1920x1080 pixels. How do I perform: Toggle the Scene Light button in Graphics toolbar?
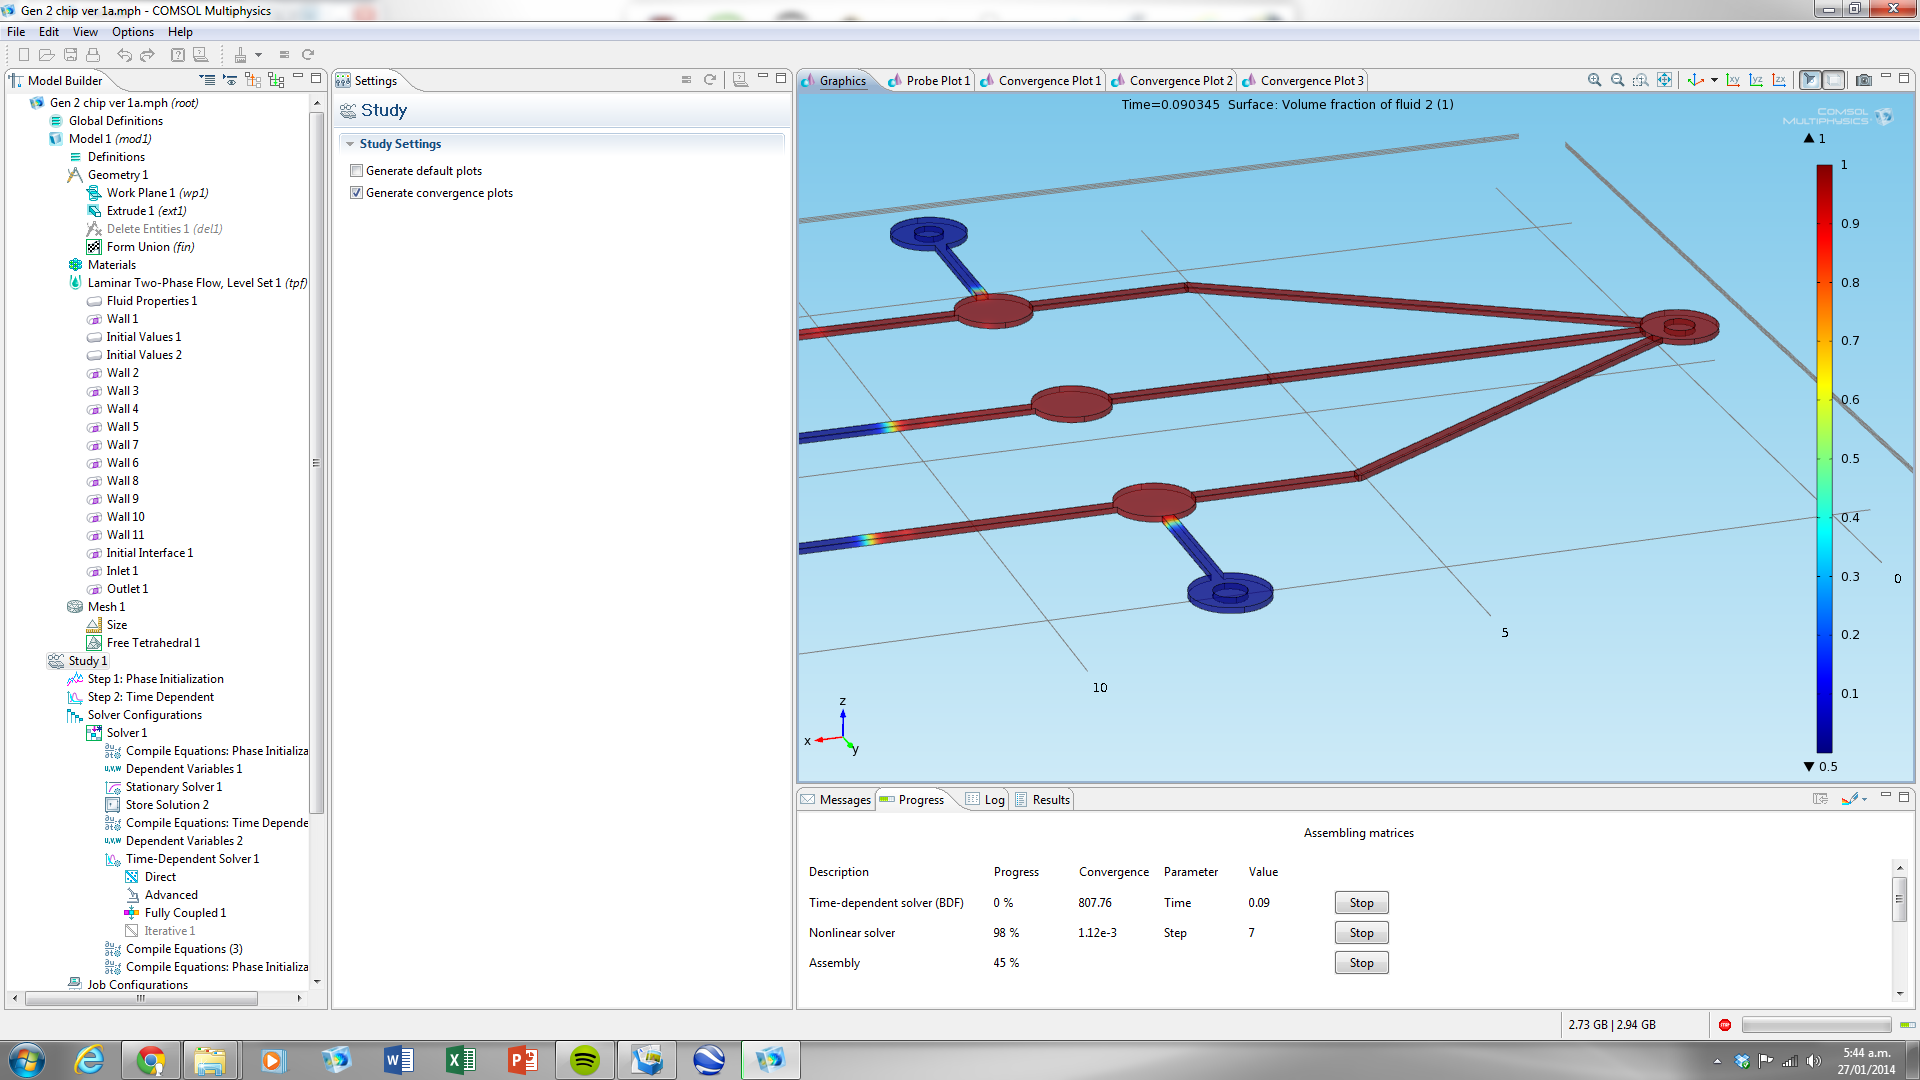tap(1810, 80)
